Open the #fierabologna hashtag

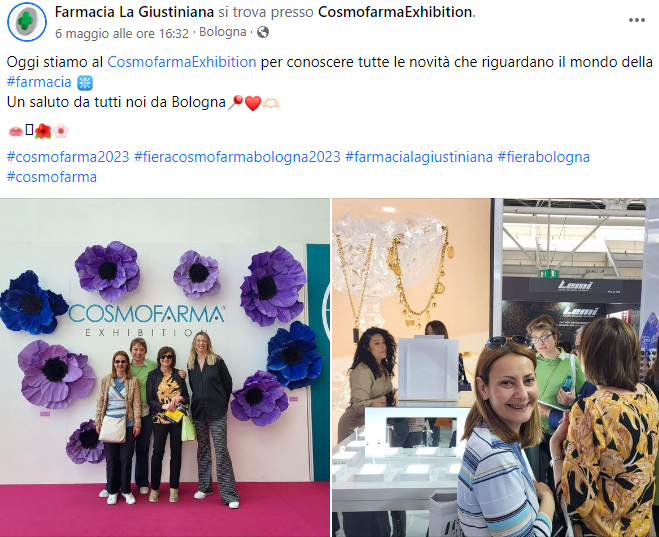tap(543, 157)
